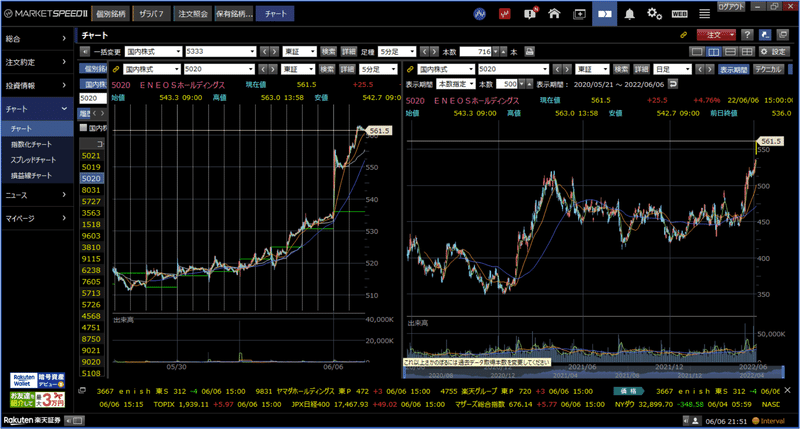This screenshot has height=429, width=800.
Task: Toggle the 表示期間 button in right chart
Action: click(x=734, y=69)
